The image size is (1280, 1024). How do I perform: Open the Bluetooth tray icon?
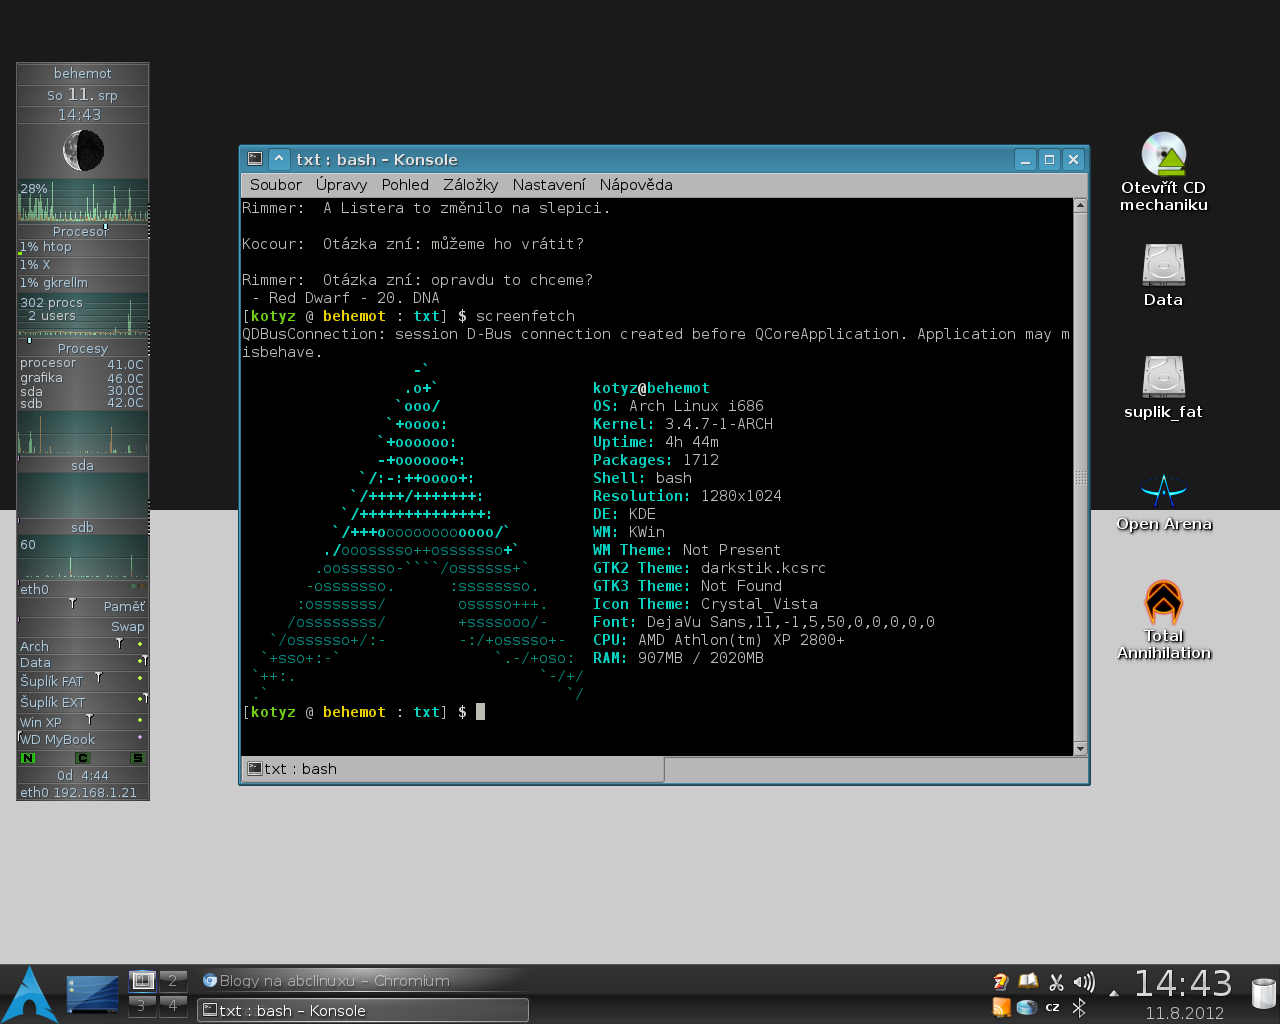click(1079, 1007)
